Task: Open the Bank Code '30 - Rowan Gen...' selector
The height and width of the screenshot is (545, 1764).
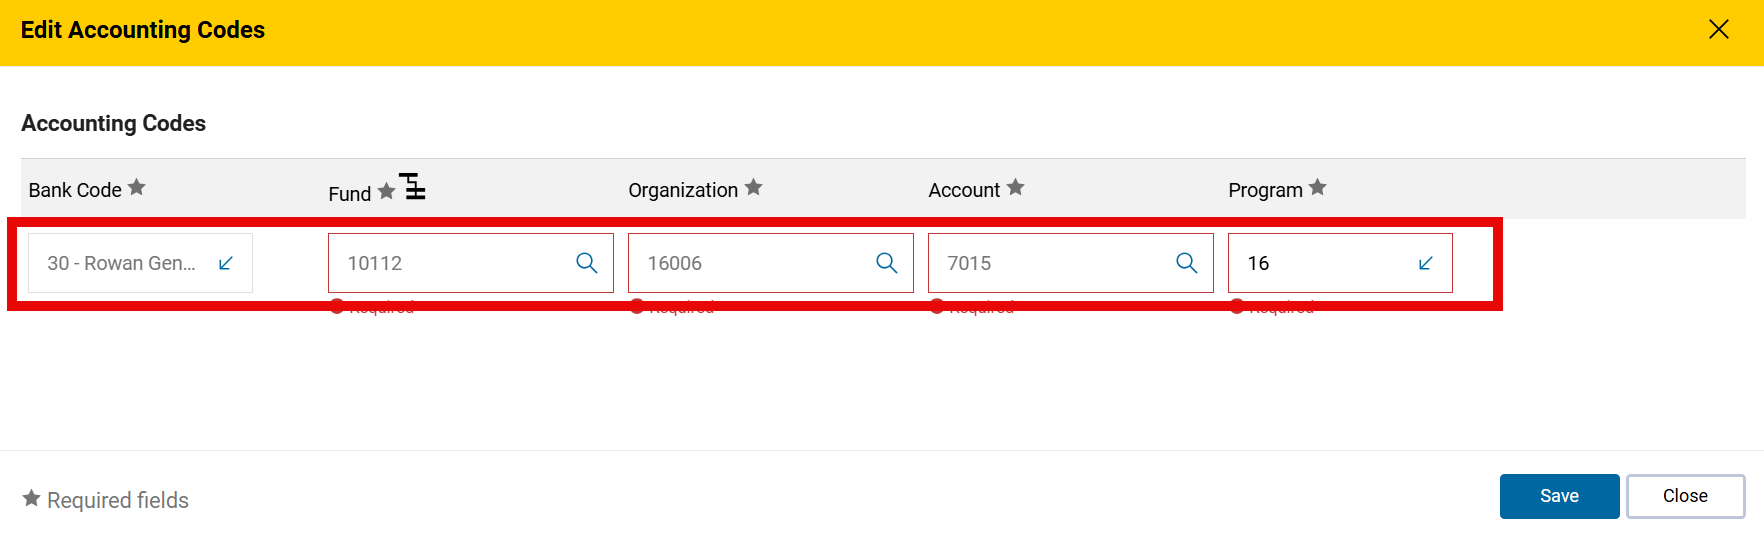Action: coord(122,263)
